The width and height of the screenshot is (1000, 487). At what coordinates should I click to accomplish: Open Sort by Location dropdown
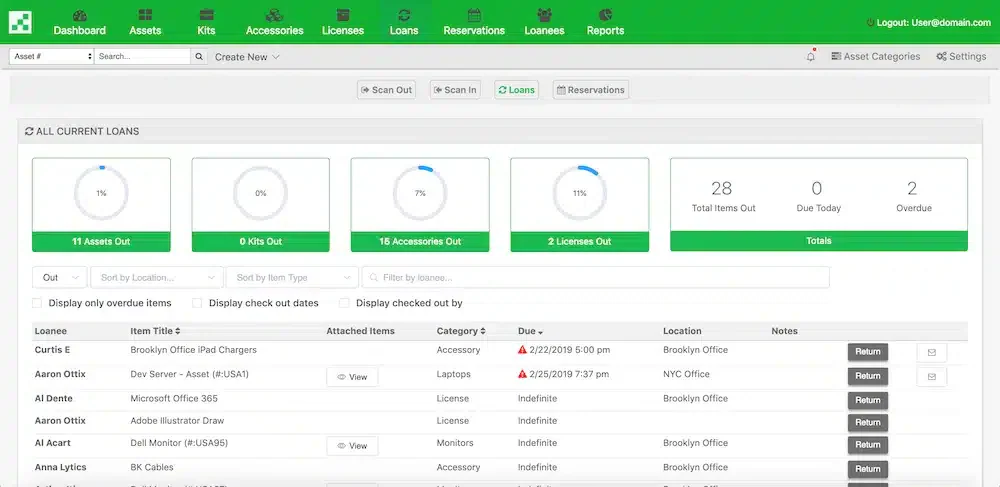pyautogui.click(x=158, y=277)
